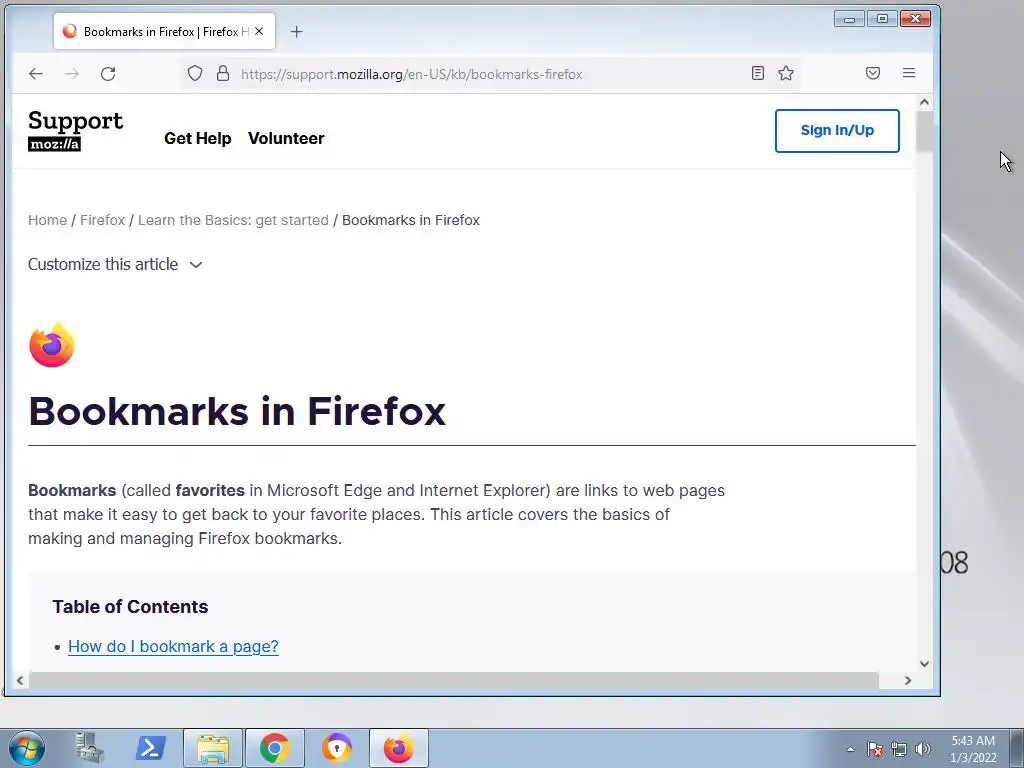Click the network tray icon
This screenshot has width=1024, height=768.
899,749
